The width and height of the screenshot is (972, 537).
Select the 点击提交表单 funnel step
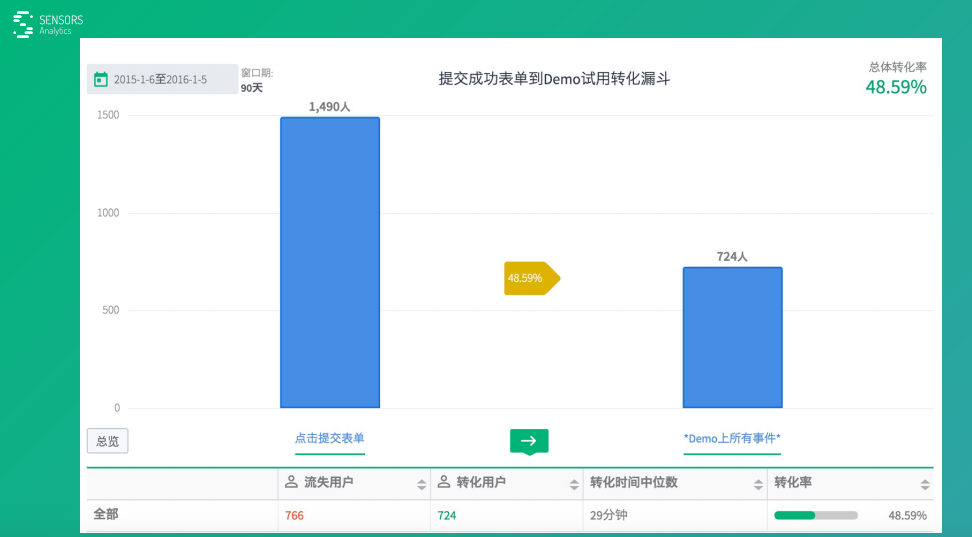tap(330, 438)
